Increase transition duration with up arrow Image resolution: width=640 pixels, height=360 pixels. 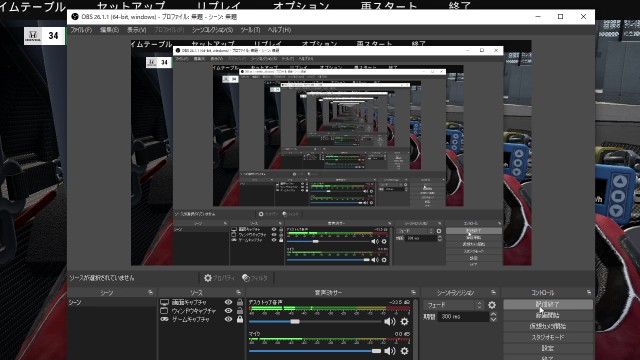tap(493, 314)
